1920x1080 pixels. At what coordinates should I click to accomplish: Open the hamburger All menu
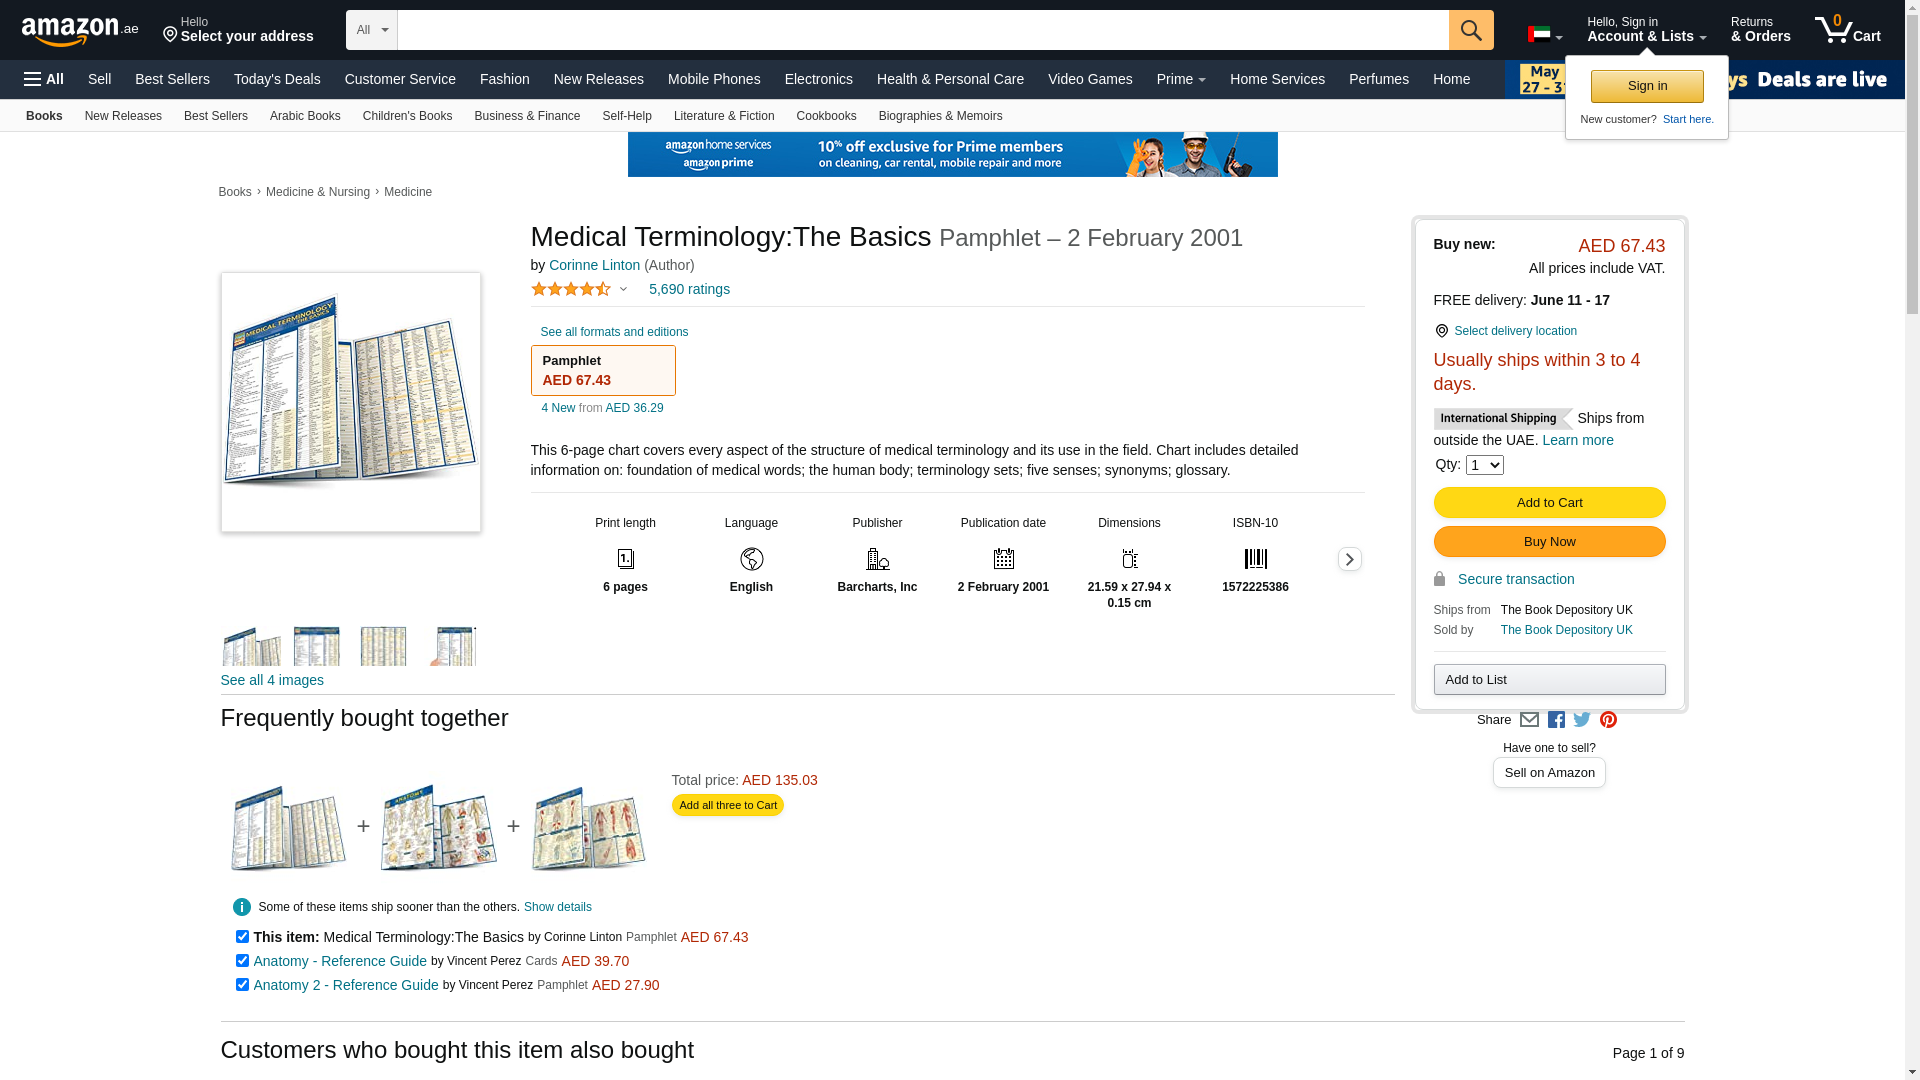point(44,79)
